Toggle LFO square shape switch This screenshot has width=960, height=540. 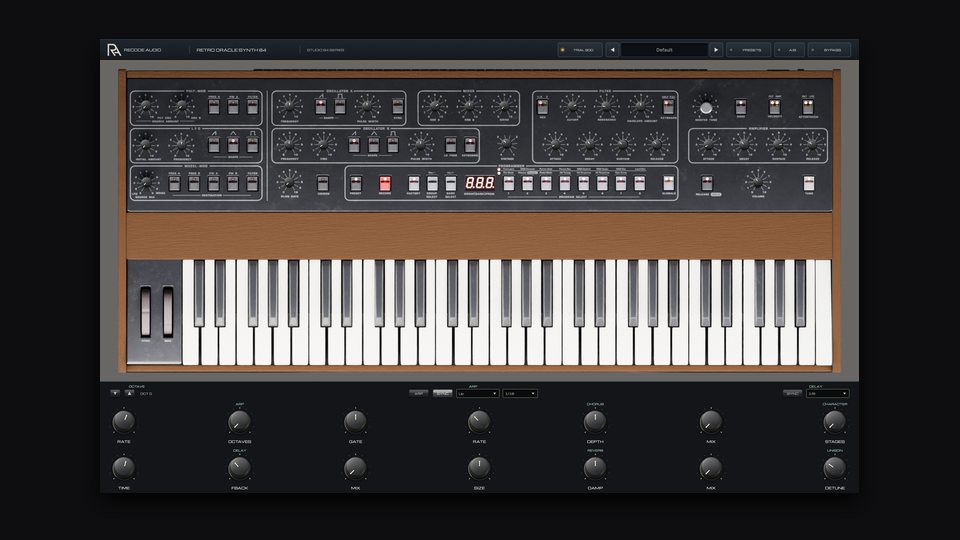[252, 144]
